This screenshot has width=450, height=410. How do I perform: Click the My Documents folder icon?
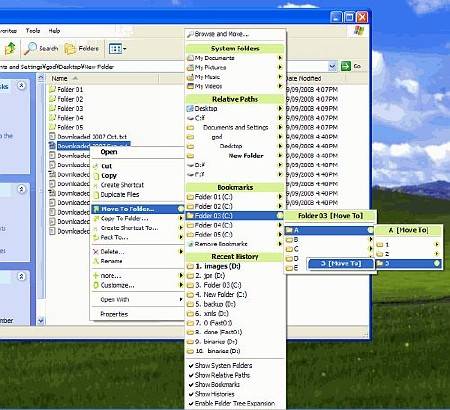coord(190,58)
